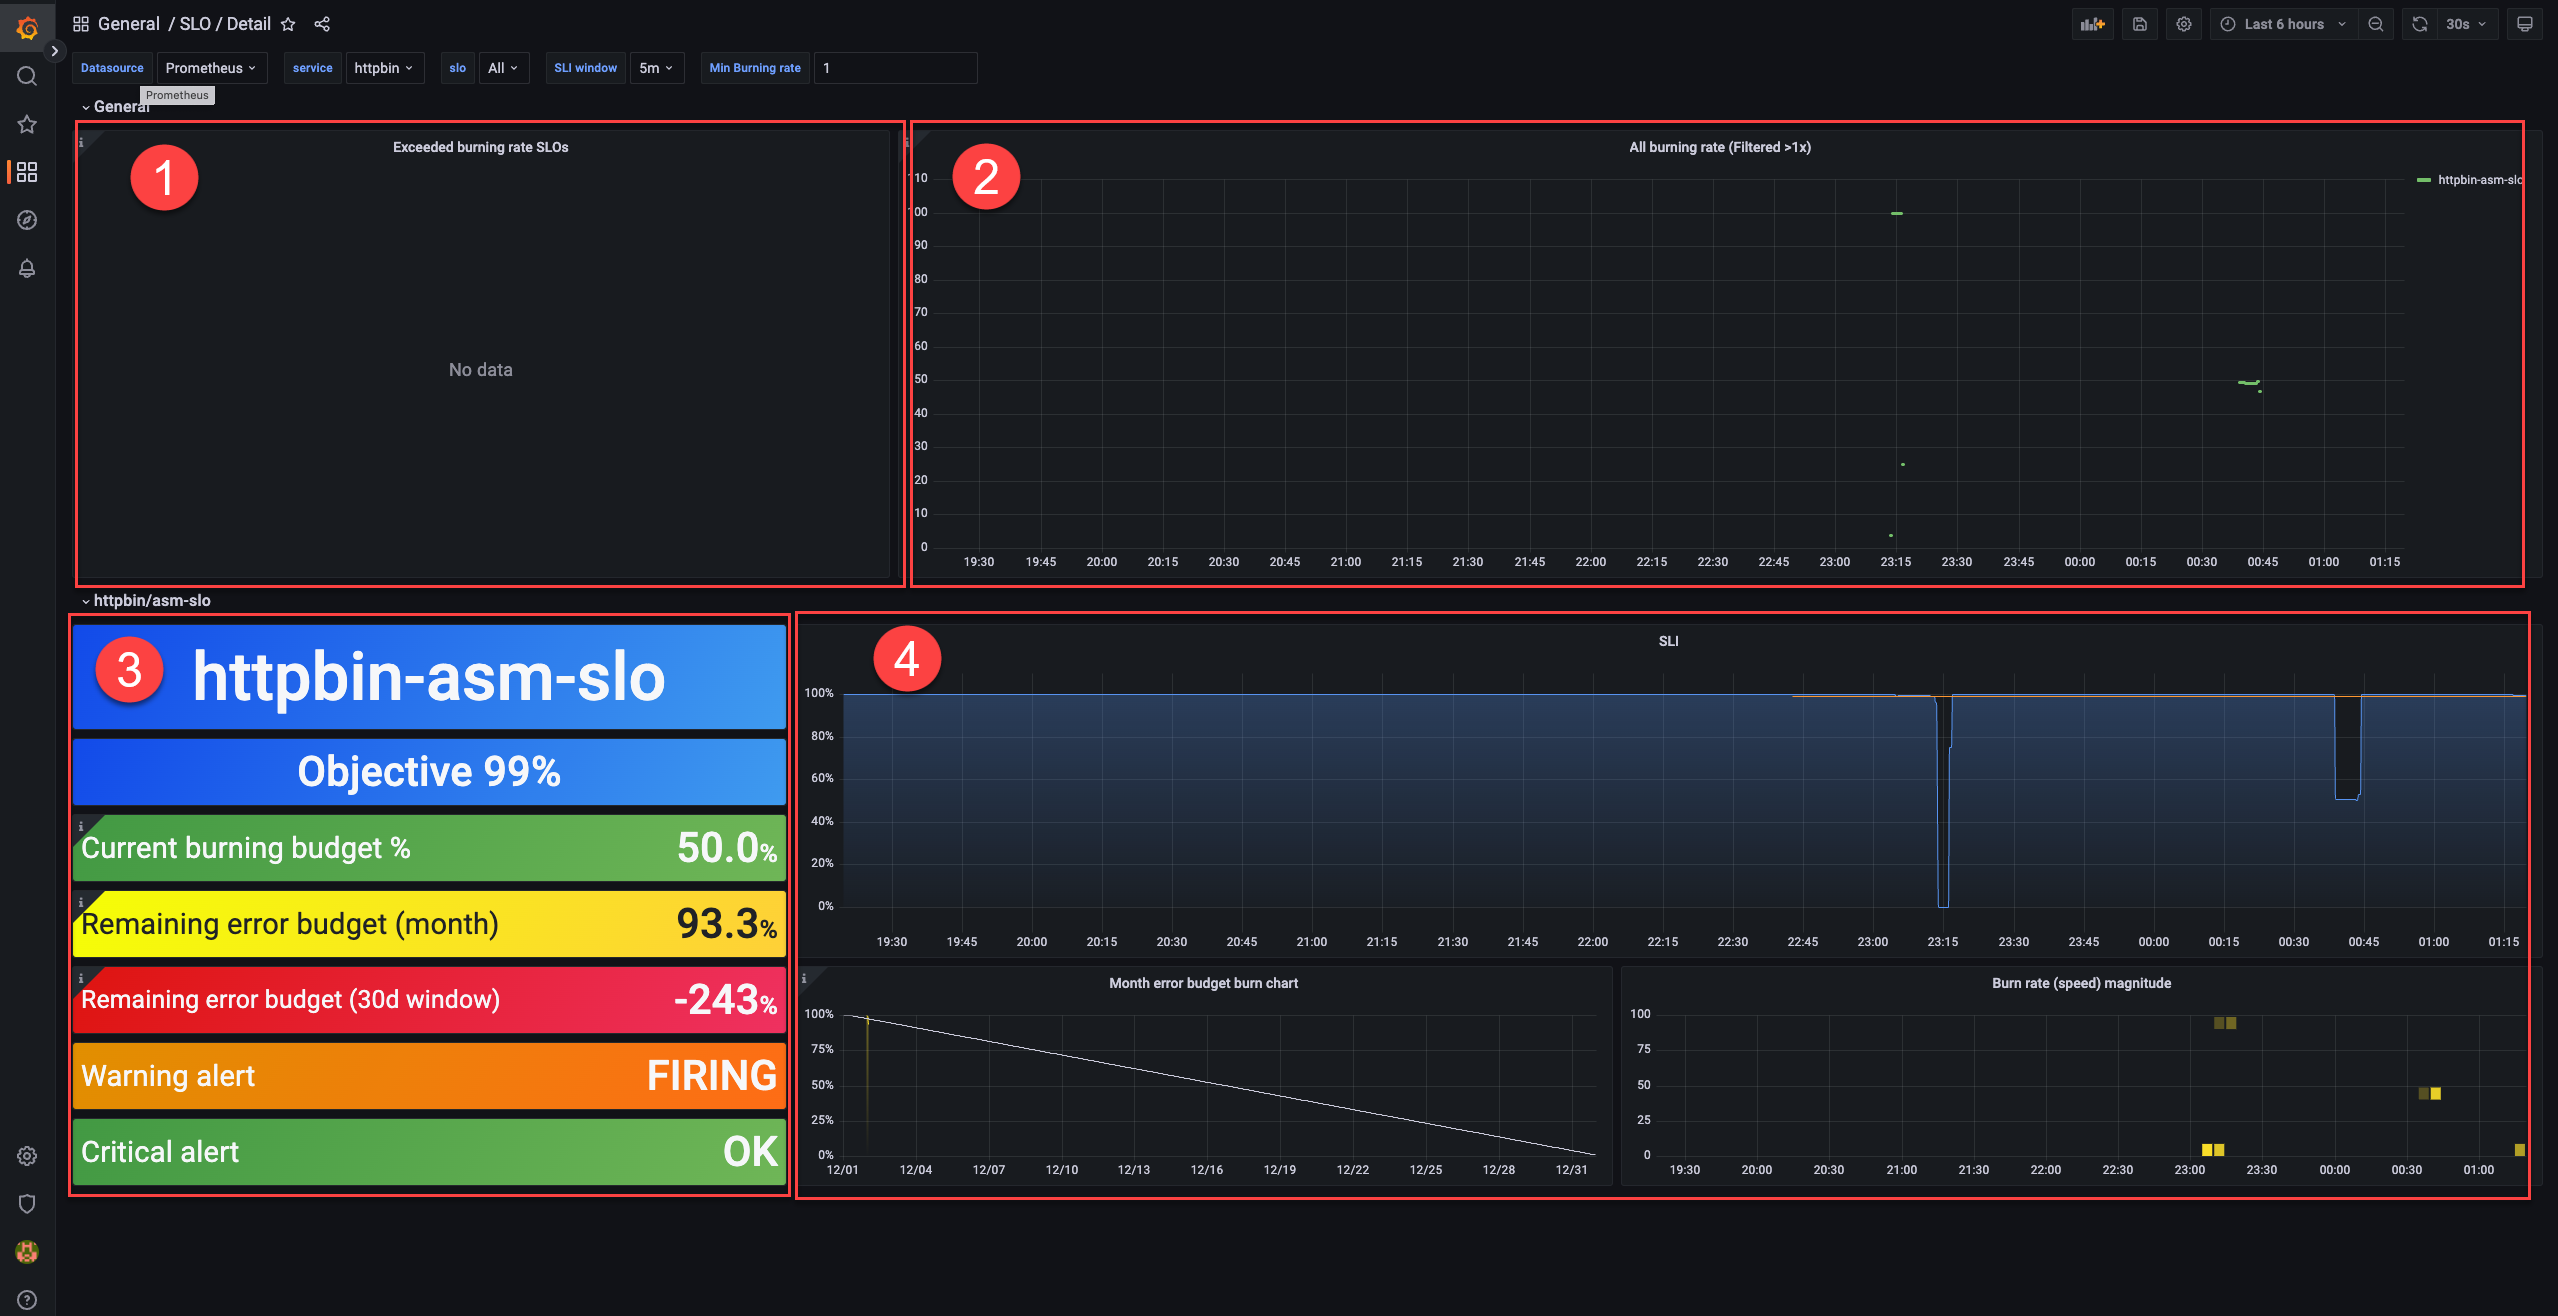Refresh the dashboard with refresh icon

coord(2419,24)
